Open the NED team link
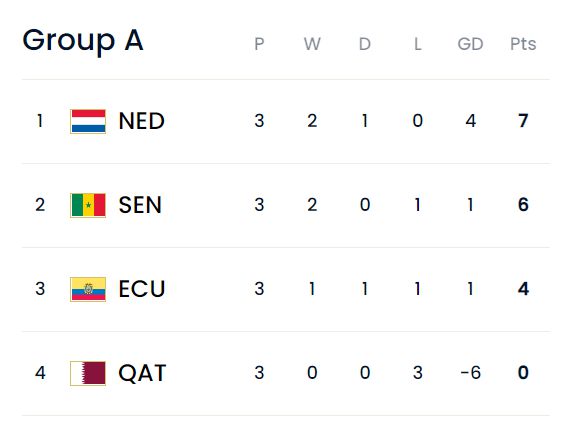 tap(142, 121)
